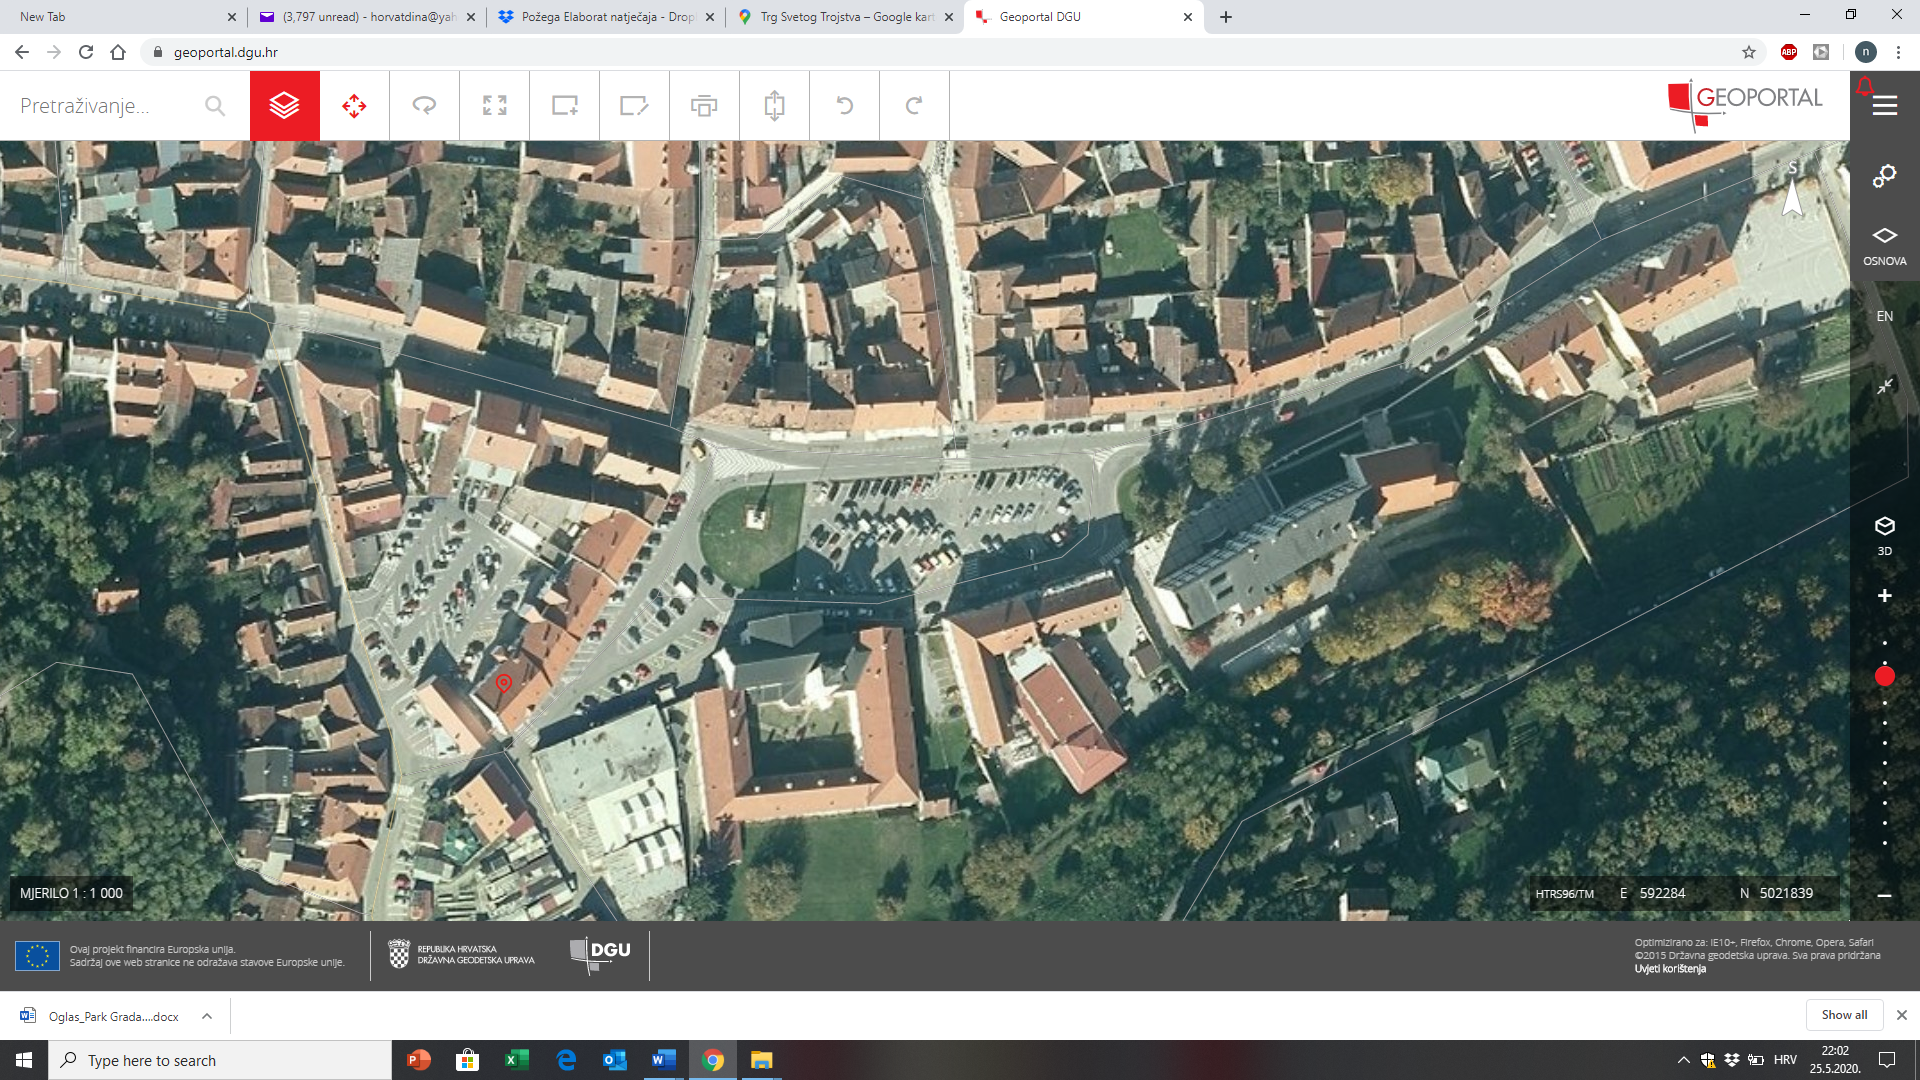This screenshot has height=1080, width=1920.
Task: Switch the interface language to EN
Action: 1884,316
